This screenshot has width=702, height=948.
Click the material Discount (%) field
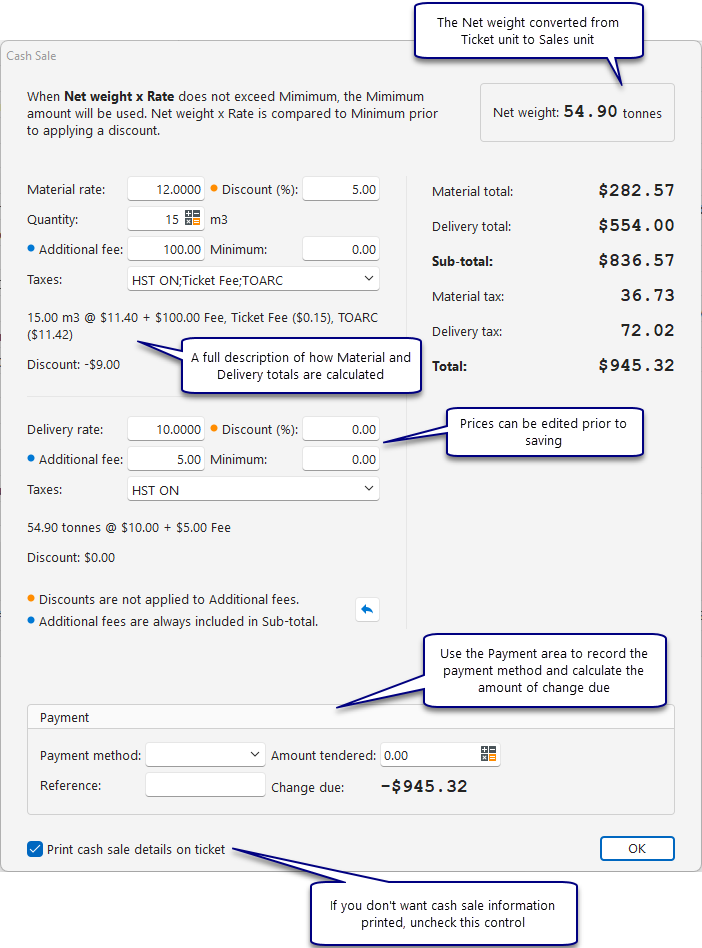[340, 189]
